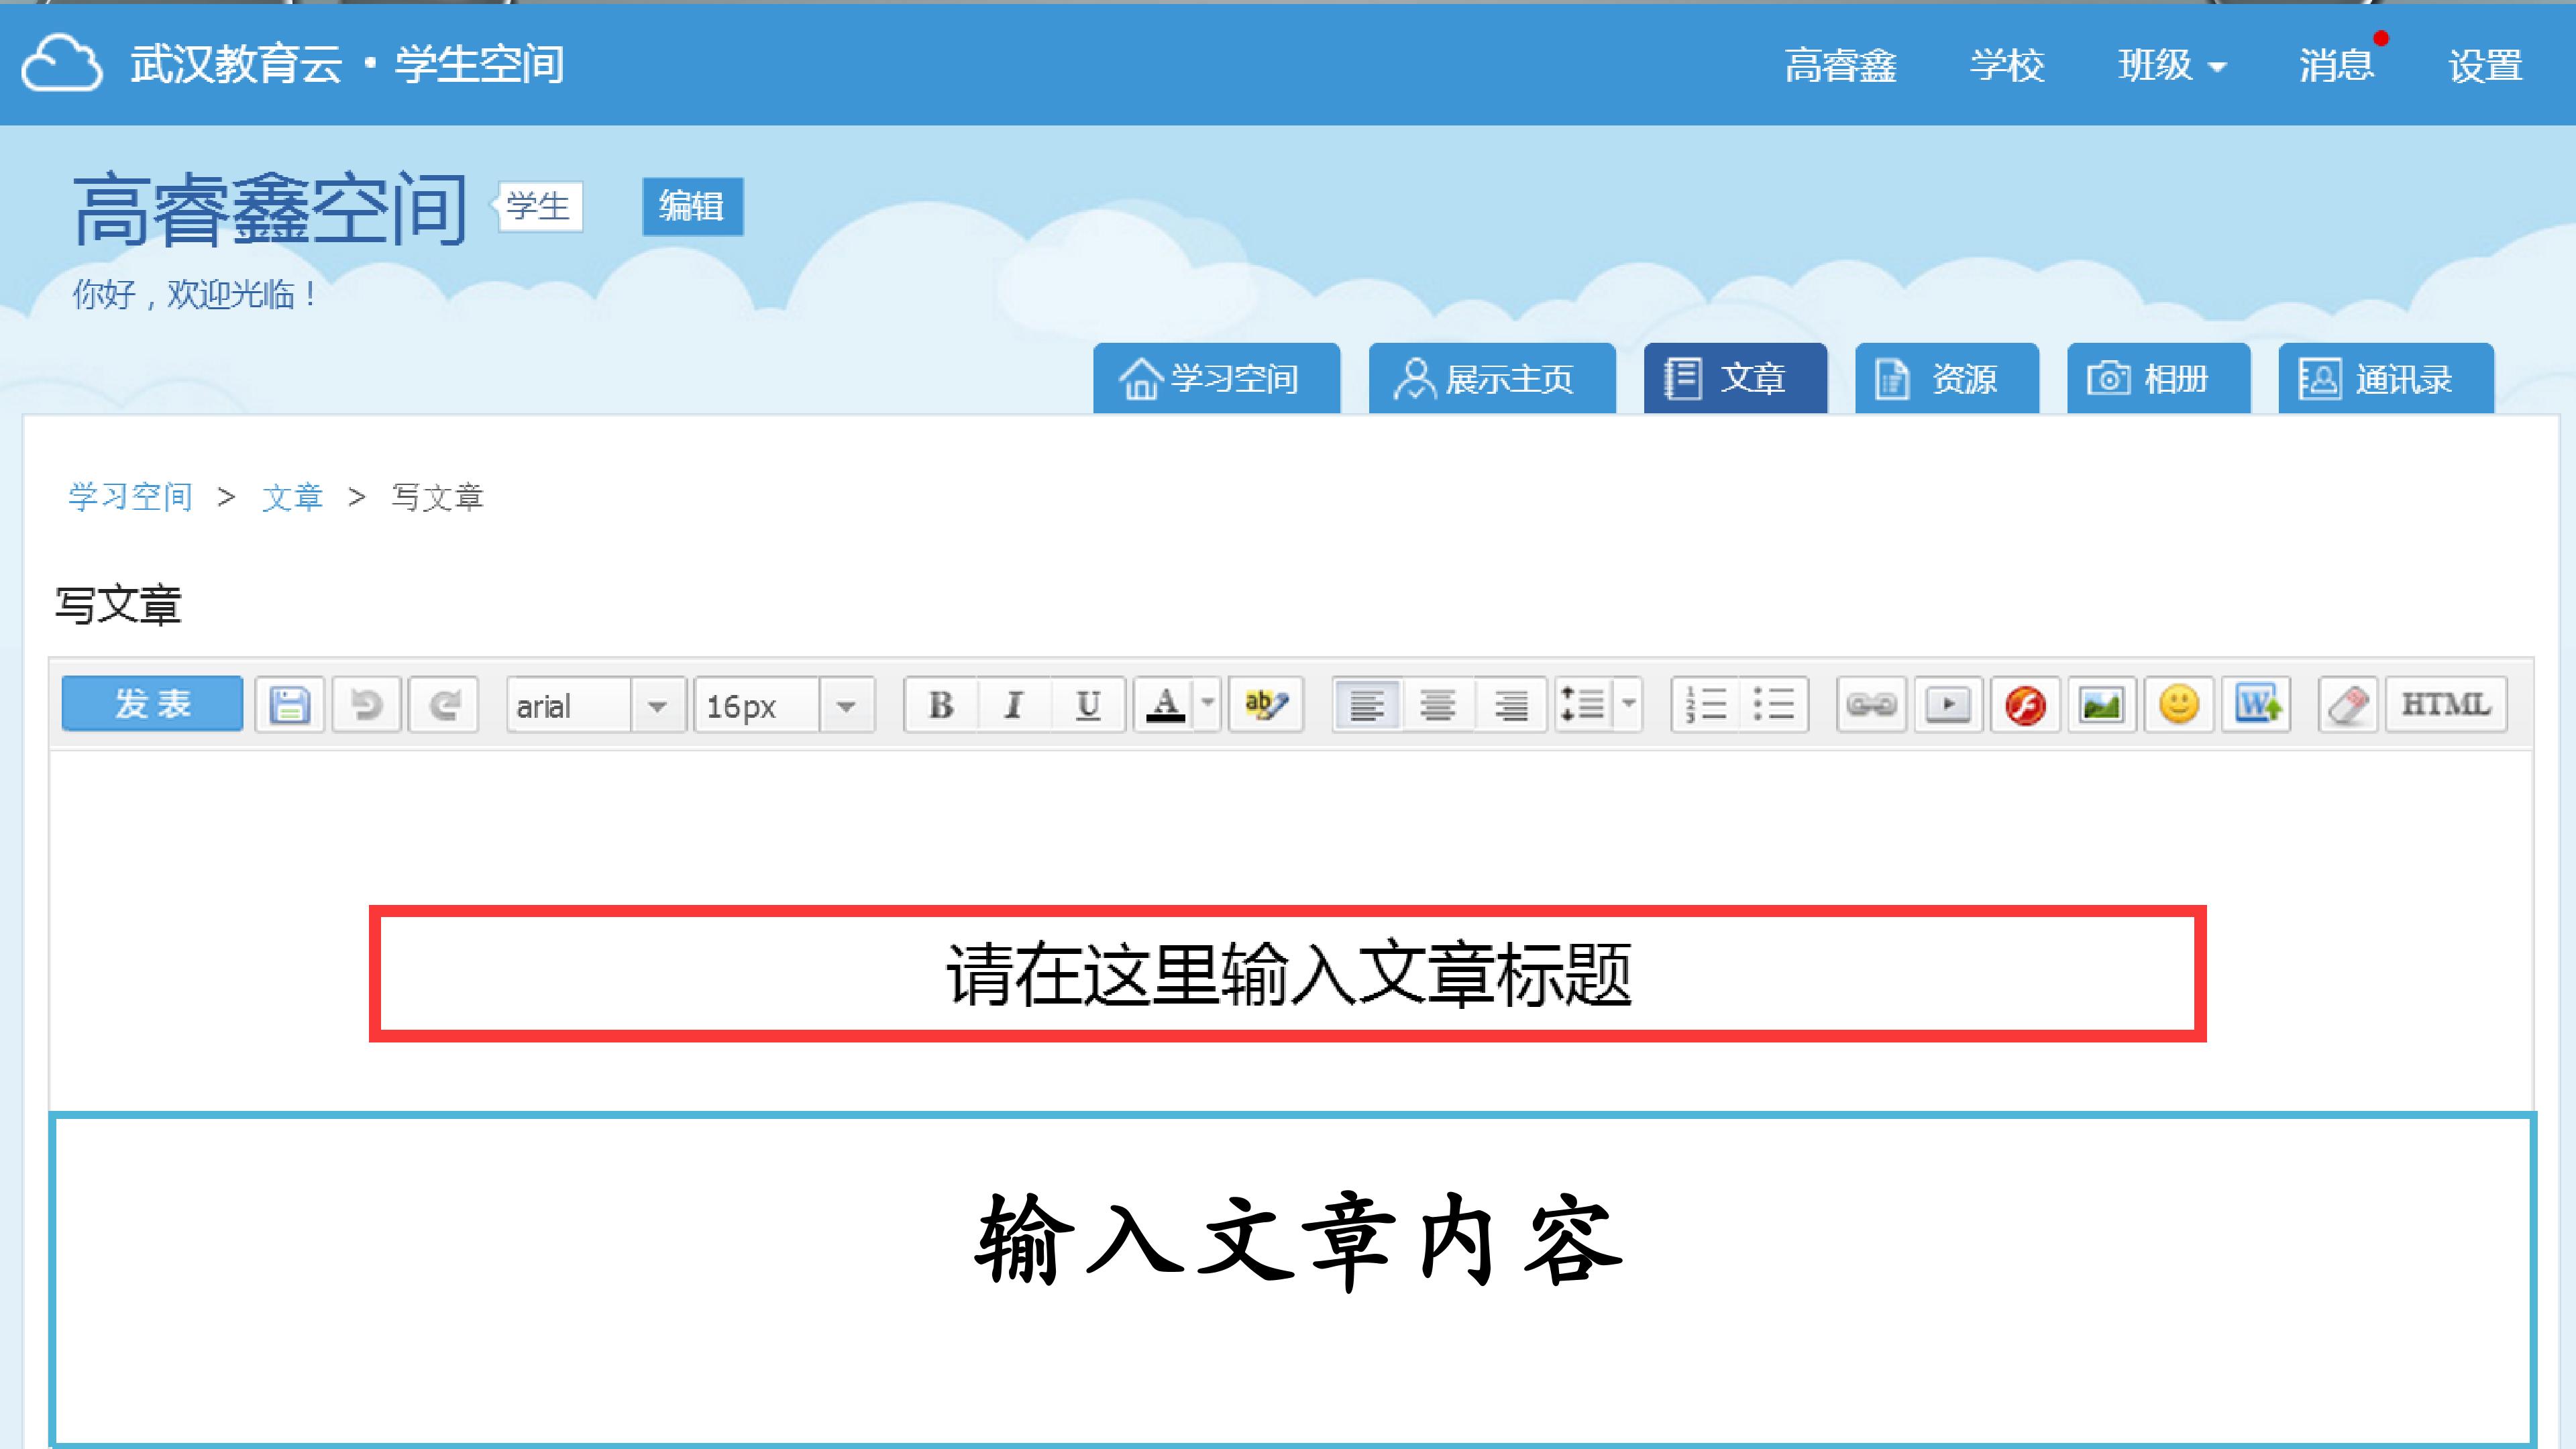Image resolution: width=2576 pixels, height=1449 pixels.
Task: Open the emoticon smiley picker
Action: tap(2179, 705)
